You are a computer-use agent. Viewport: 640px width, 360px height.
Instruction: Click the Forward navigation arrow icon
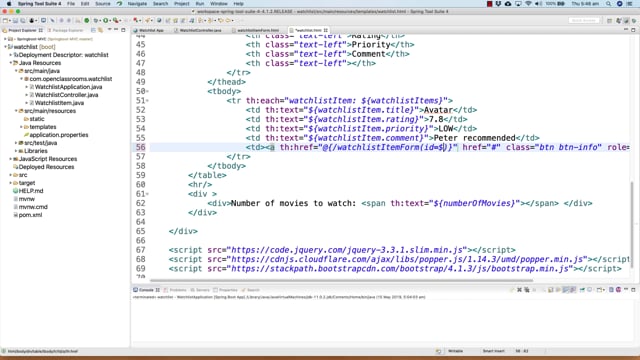coord(229,20)
